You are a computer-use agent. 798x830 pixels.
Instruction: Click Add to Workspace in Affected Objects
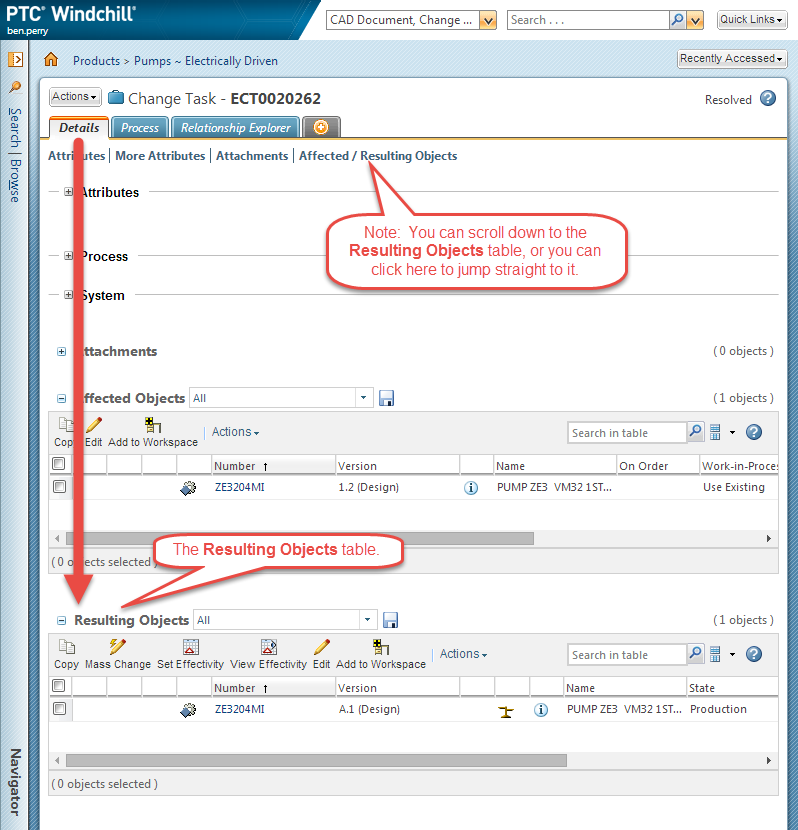pos(153,432)
